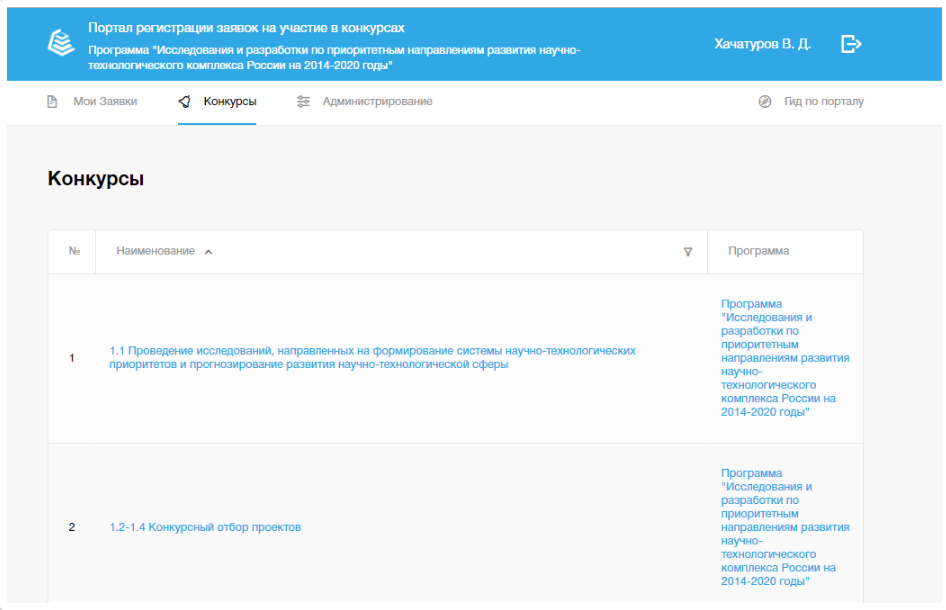Viewport: 946px width, 610px height.
Task: Click the № column header
Action: point(74,251)
